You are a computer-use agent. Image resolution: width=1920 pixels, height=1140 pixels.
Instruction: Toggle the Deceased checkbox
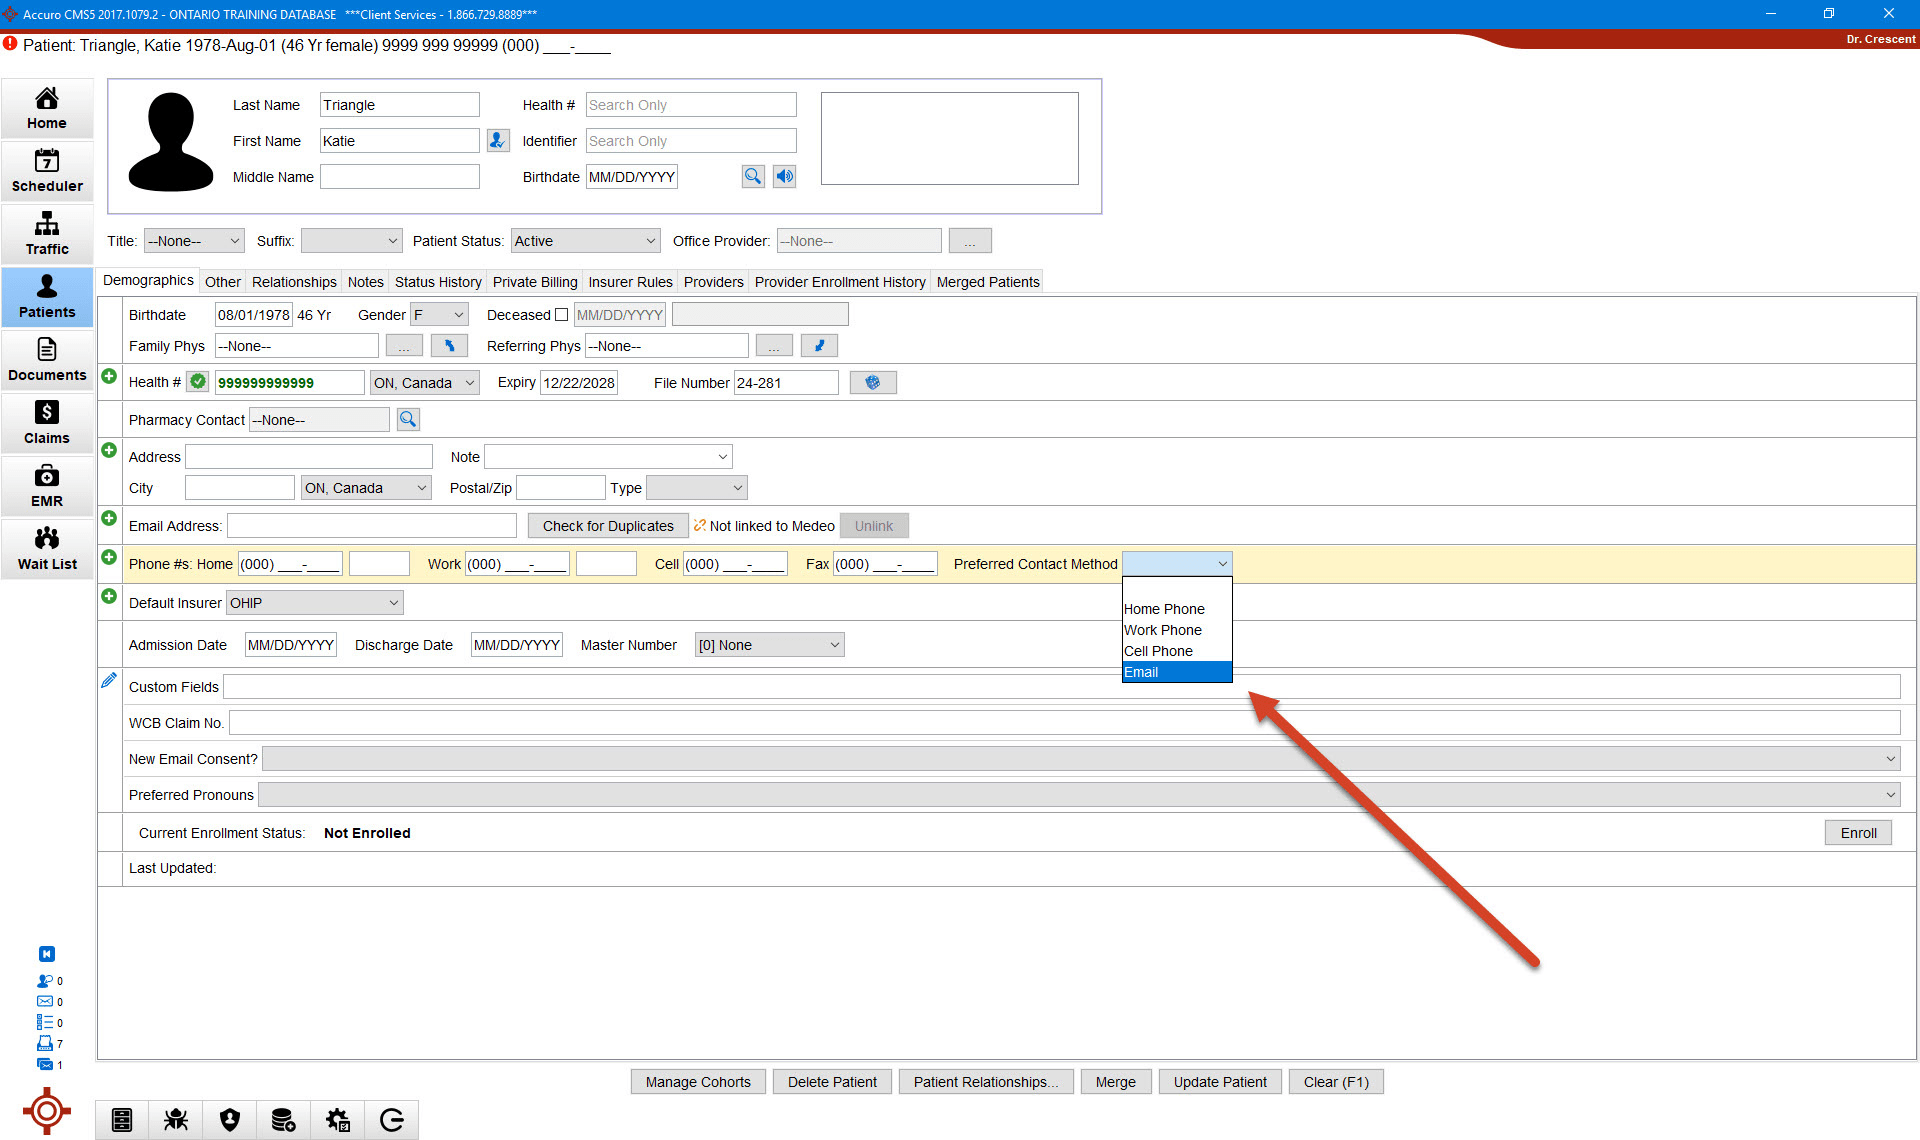pos(561,315)
